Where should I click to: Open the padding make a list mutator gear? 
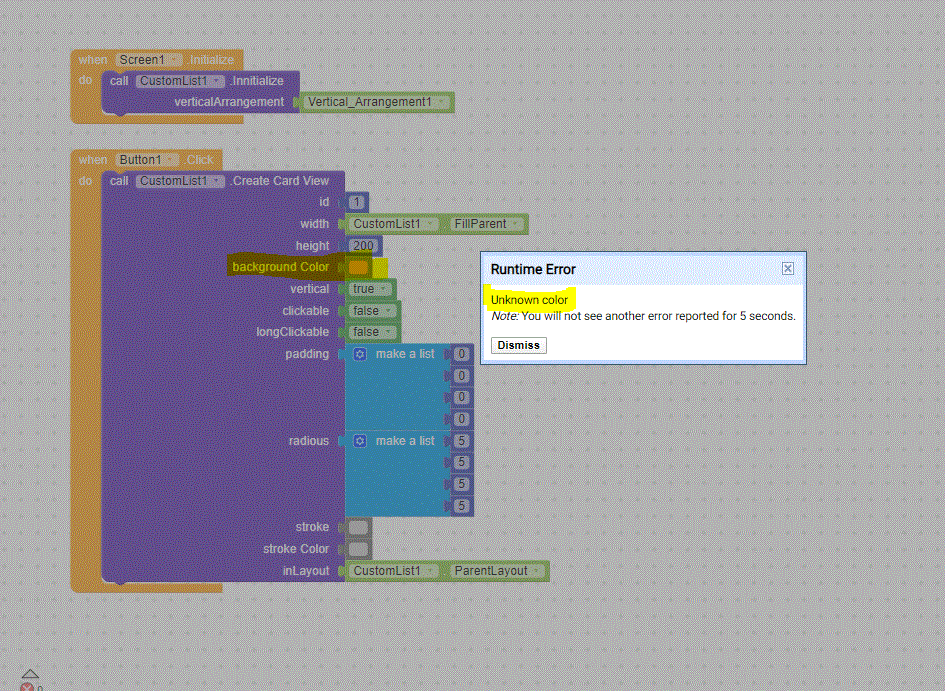(360, 354)
